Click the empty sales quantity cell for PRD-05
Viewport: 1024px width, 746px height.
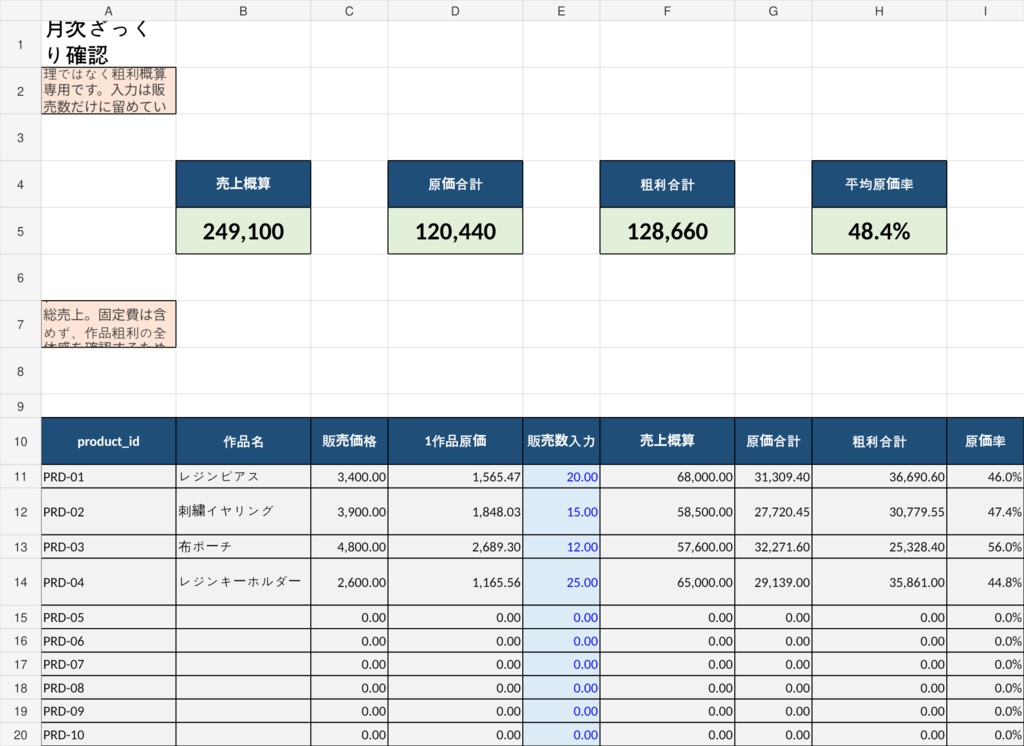pyautogui.click(x=561, y=617)
